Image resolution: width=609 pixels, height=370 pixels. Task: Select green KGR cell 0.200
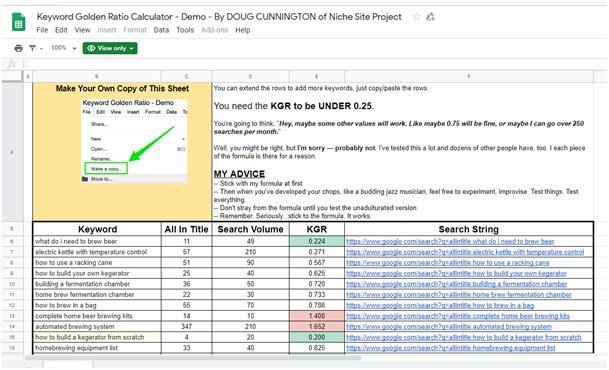(x=317, y=337)
